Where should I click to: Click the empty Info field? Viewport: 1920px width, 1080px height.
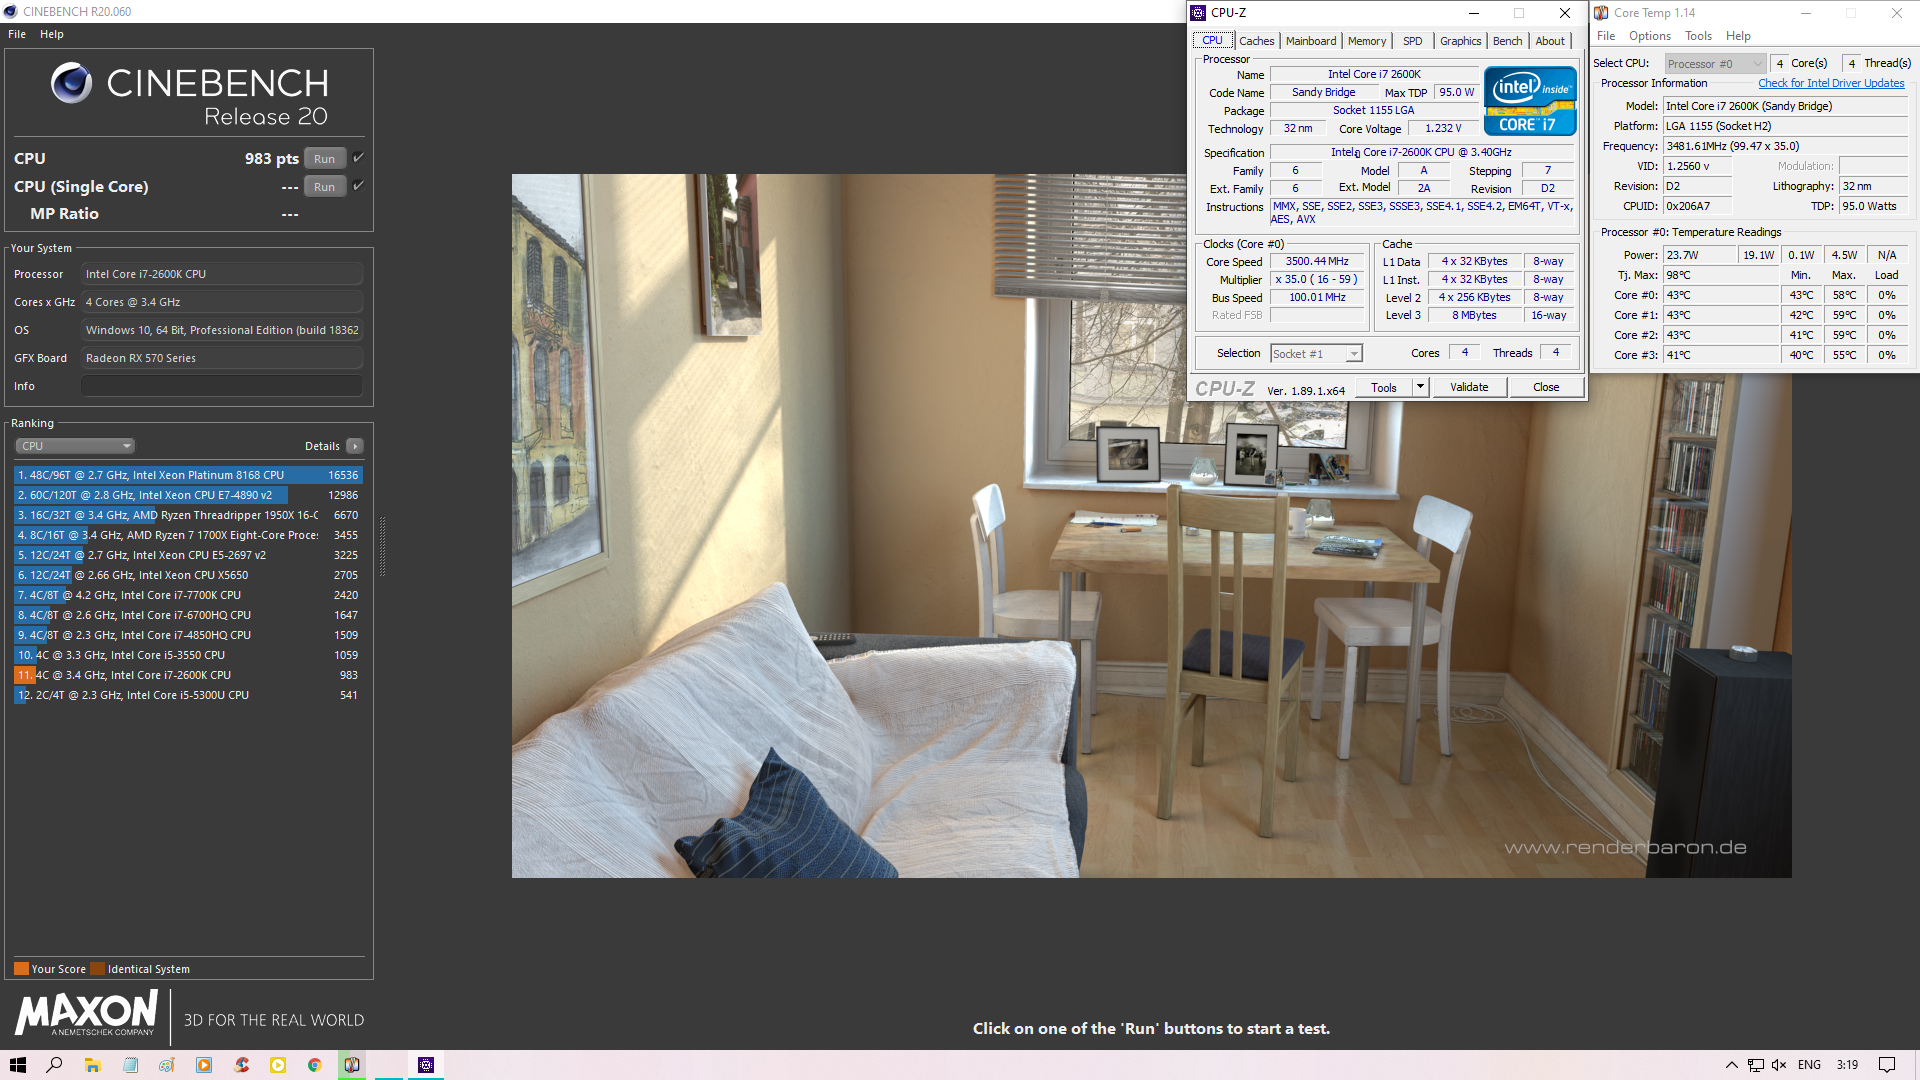point(222,386)
